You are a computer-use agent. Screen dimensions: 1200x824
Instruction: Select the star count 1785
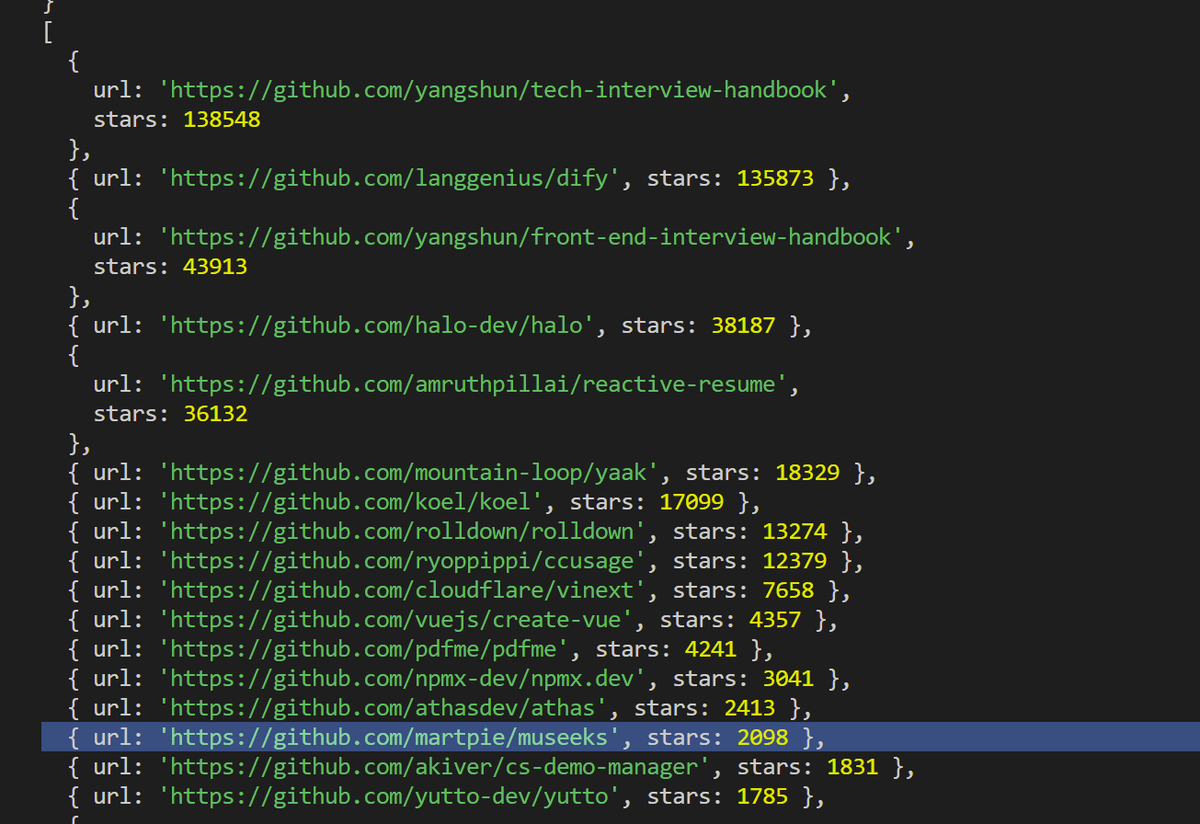[x=762, y=797]
